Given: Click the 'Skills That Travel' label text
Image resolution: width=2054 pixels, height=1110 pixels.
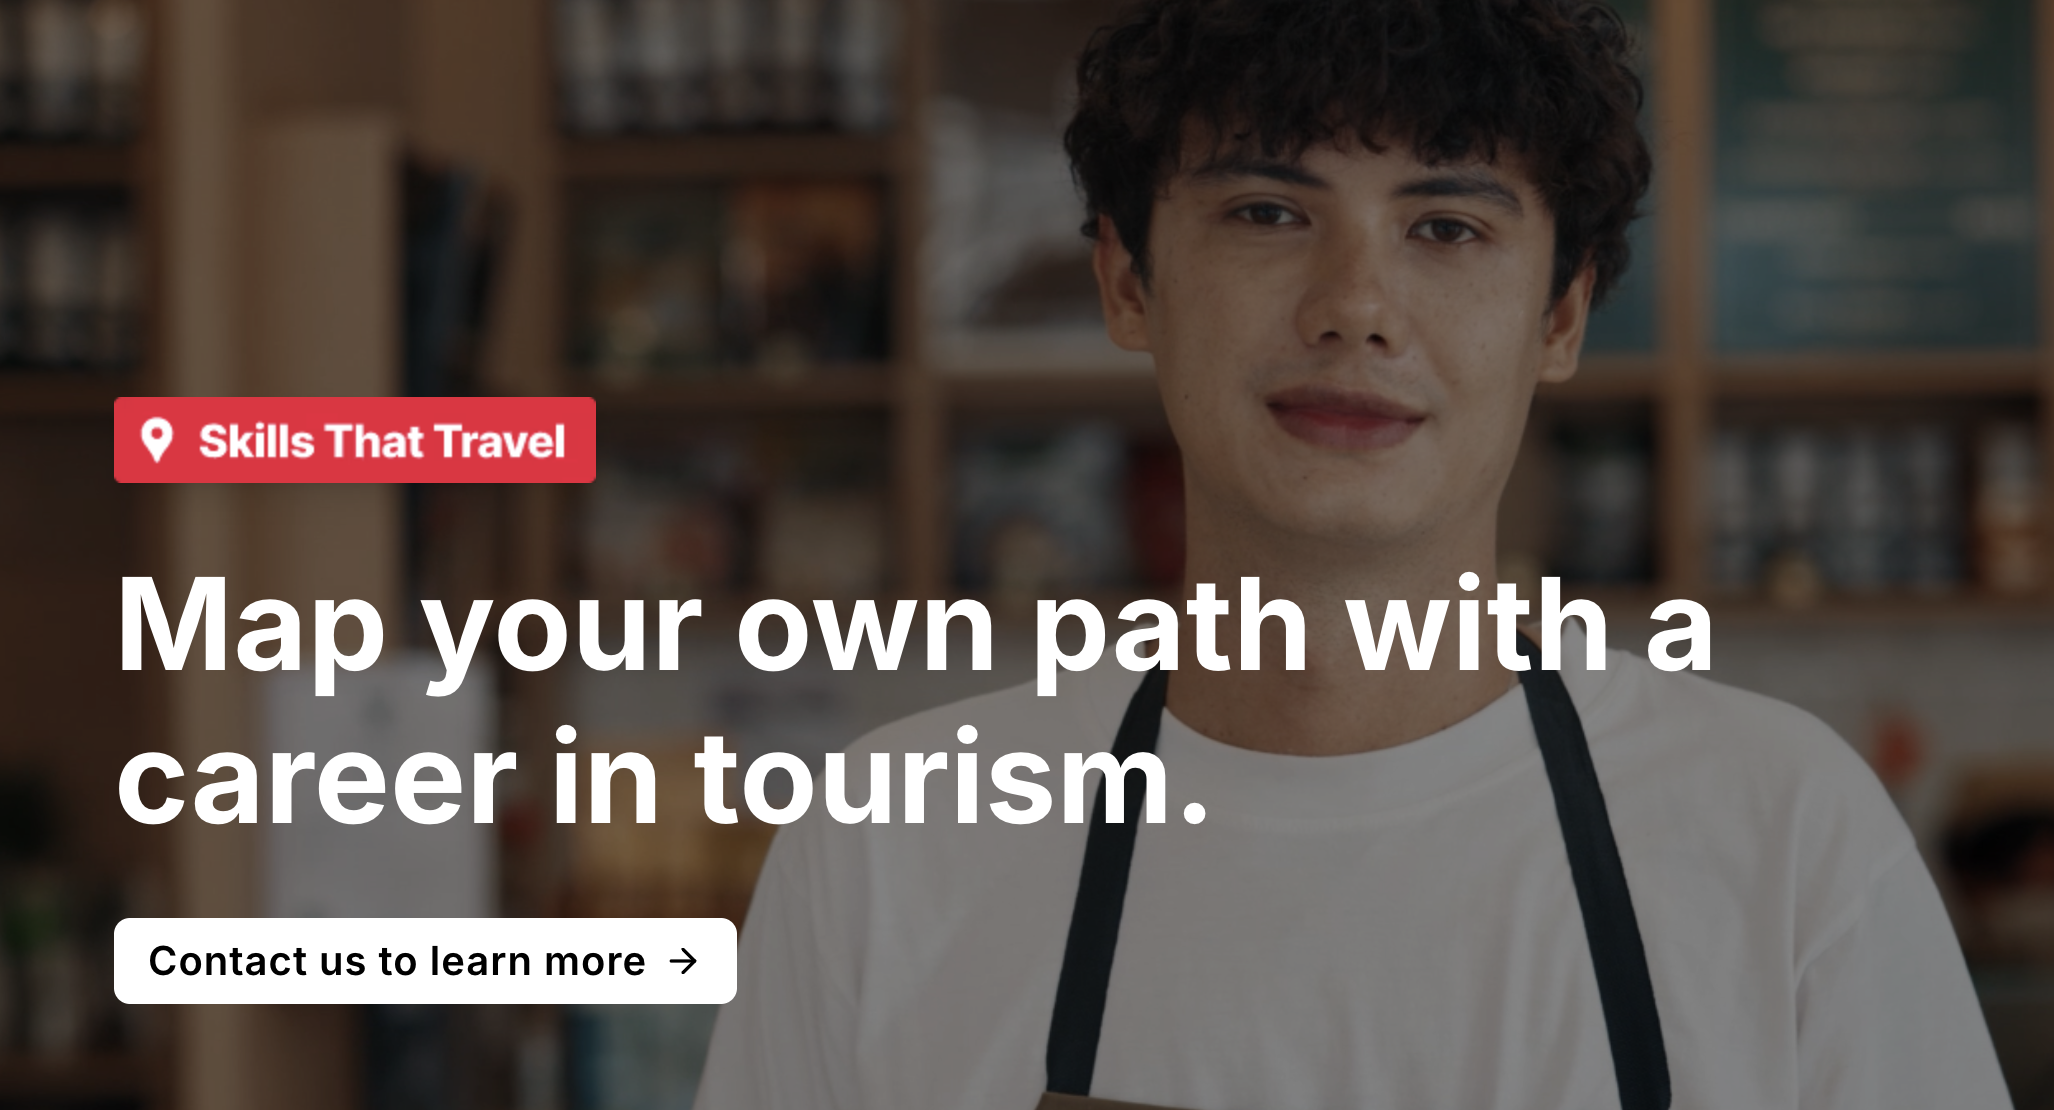Looking at the screenshot, I should coord(382,441).
